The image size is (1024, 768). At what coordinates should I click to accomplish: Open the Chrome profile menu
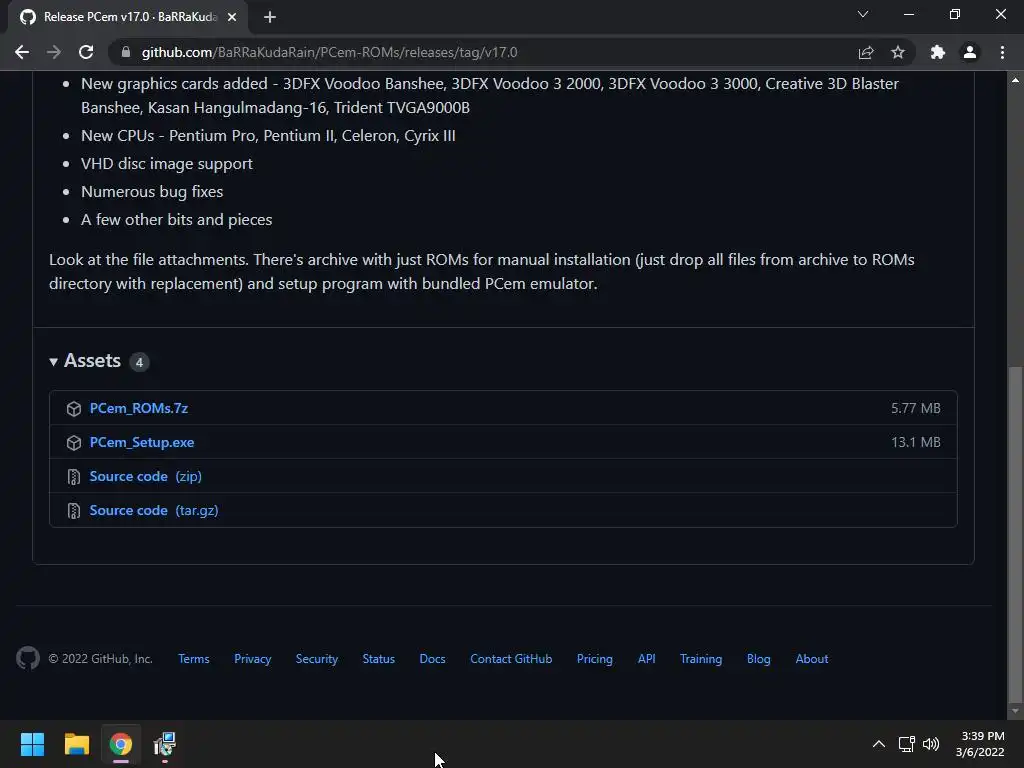970,52
